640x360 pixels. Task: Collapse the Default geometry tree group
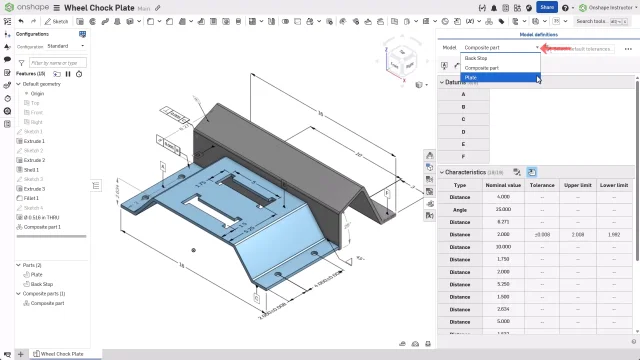click(x=18, y=84)
